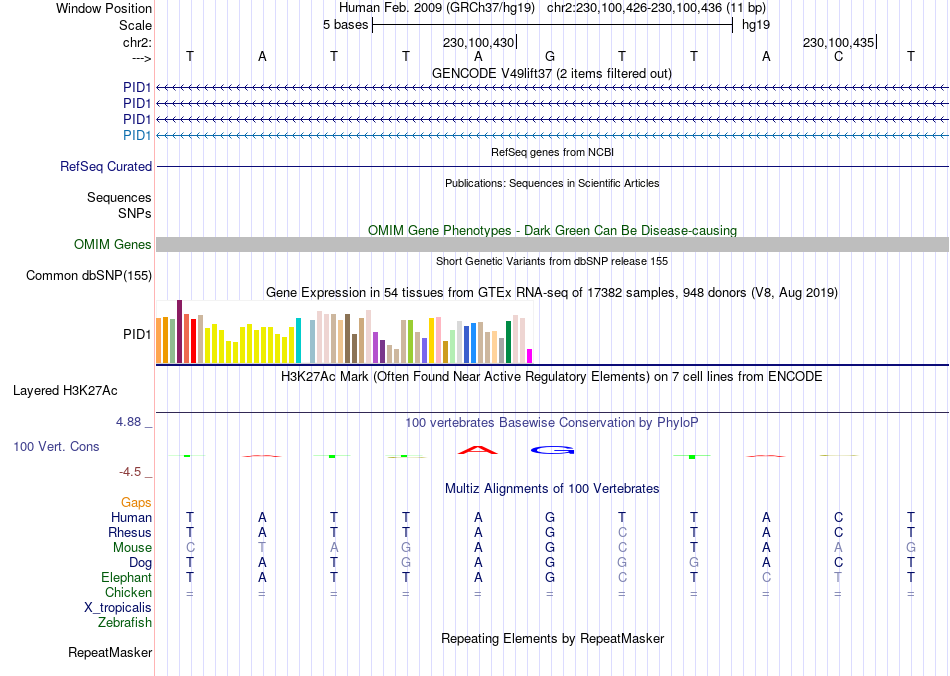Click base C in the top ruler

(x=839, y=56)
